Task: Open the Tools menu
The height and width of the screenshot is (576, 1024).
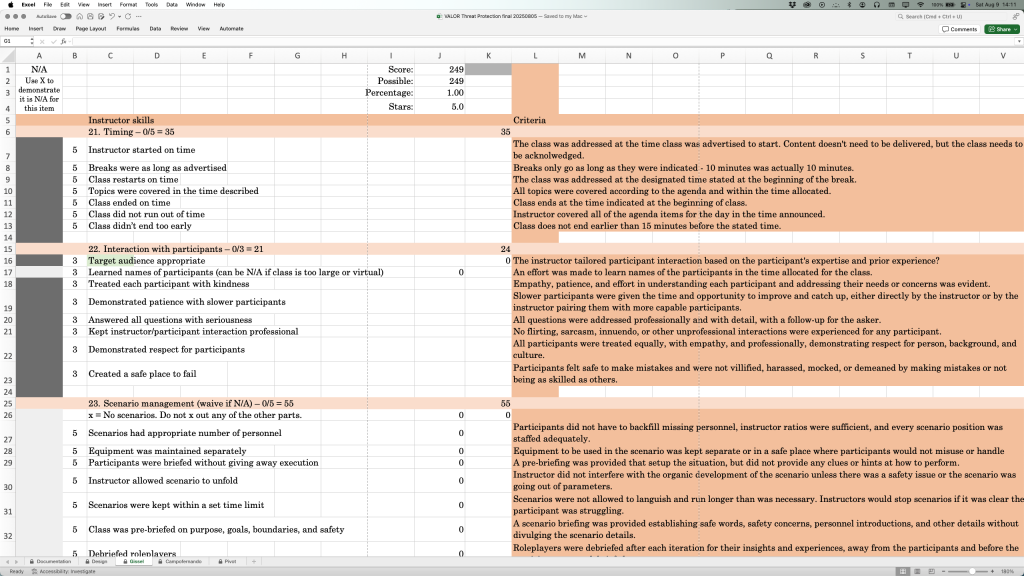Action: 152,5
